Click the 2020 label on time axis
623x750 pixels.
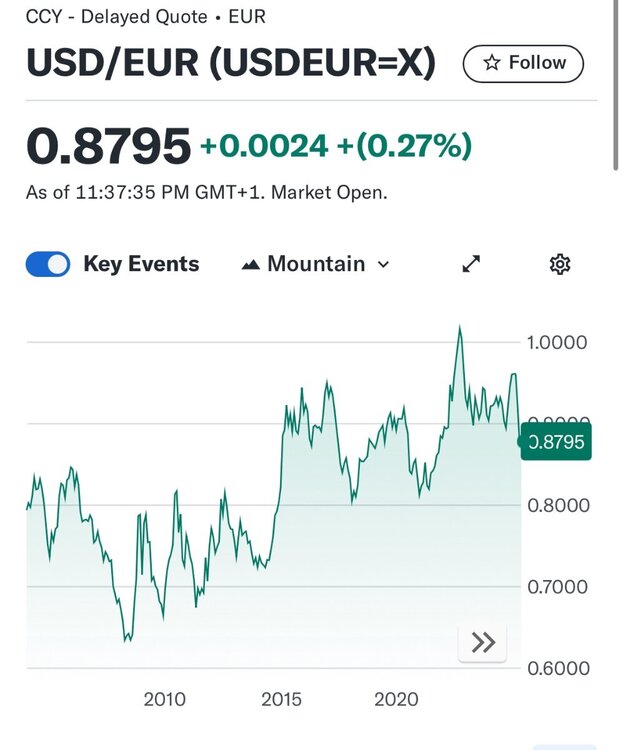tap(396, 699)
